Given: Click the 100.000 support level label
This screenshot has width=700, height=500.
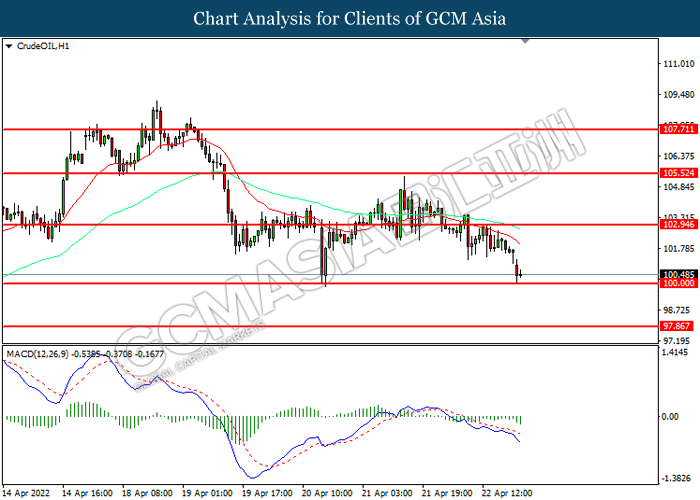Looking at the screenshot, I should pyautogui.click(x=678, y=283).
